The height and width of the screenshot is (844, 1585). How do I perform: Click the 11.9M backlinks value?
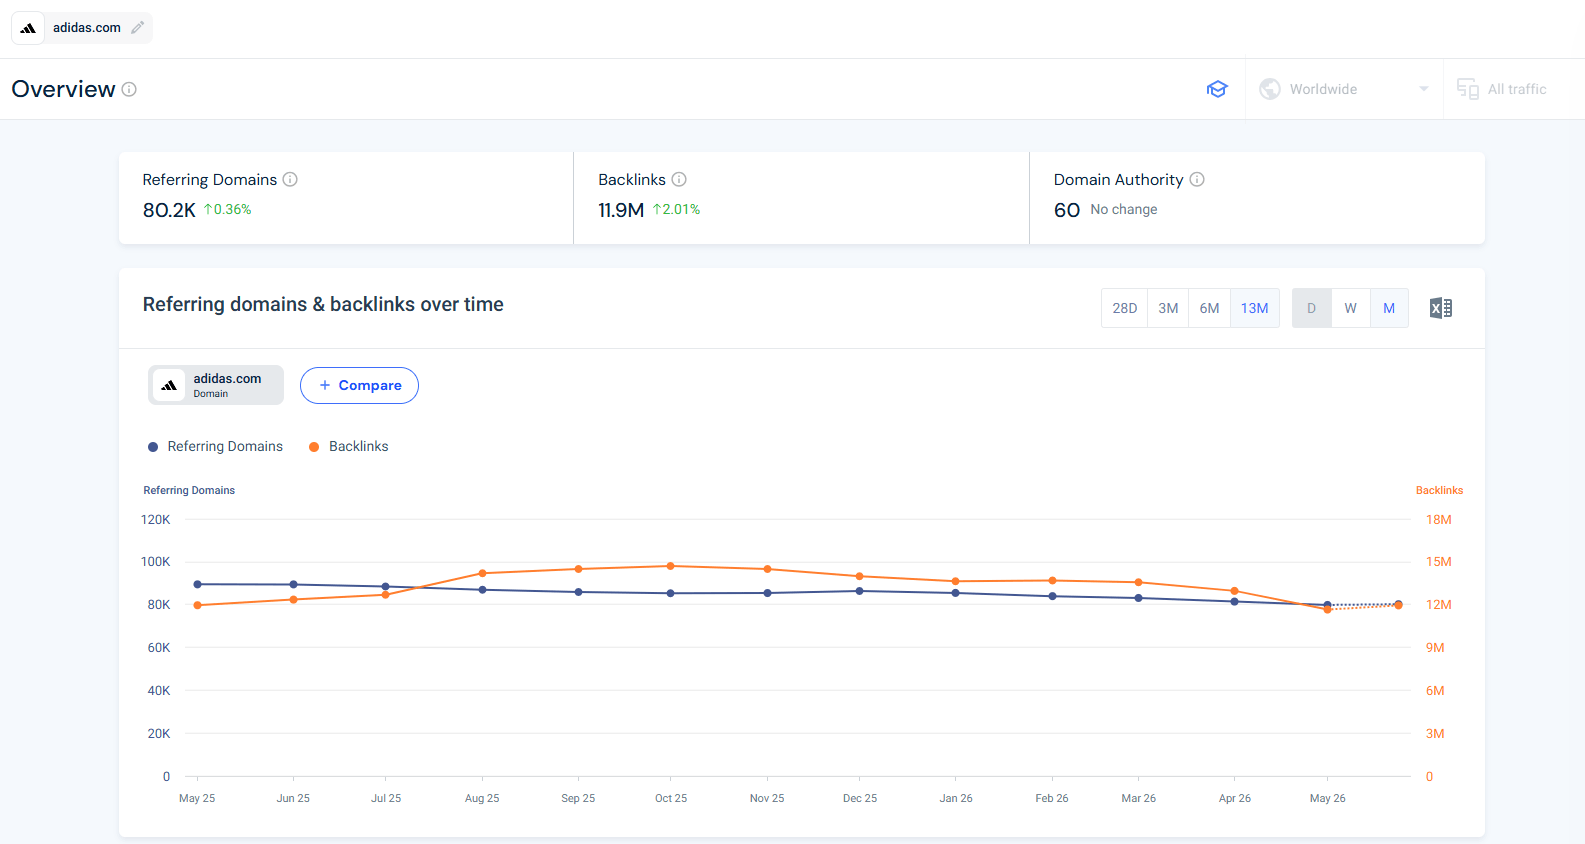pyautogui.click(x=621, y=210)
